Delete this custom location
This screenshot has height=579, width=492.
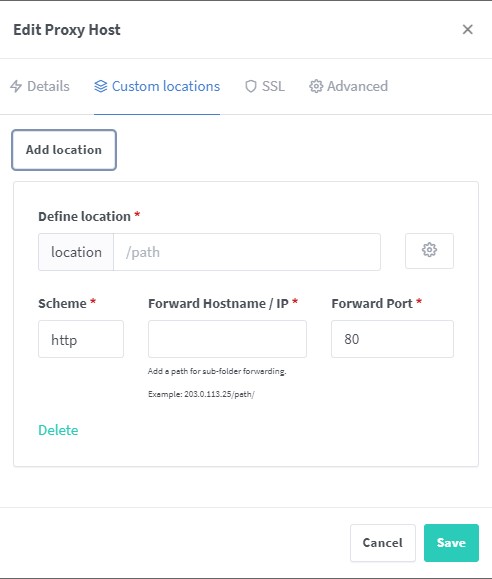[58, 430]
